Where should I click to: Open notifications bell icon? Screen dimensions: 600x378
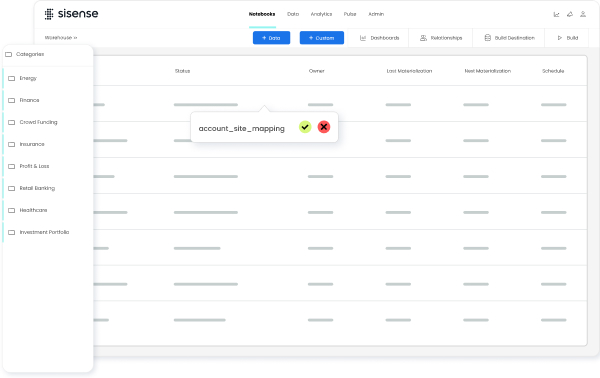(570, 14)
